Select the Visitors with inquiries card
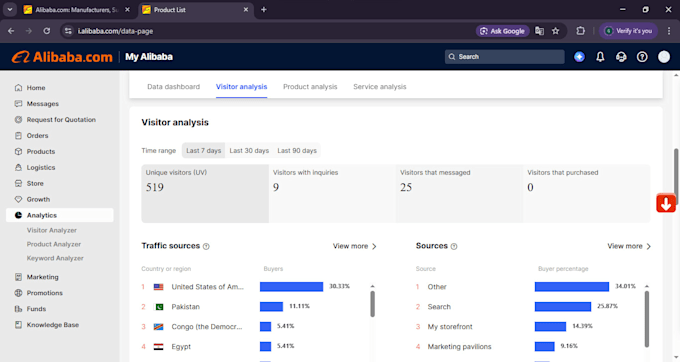 [x=332, y=193]
